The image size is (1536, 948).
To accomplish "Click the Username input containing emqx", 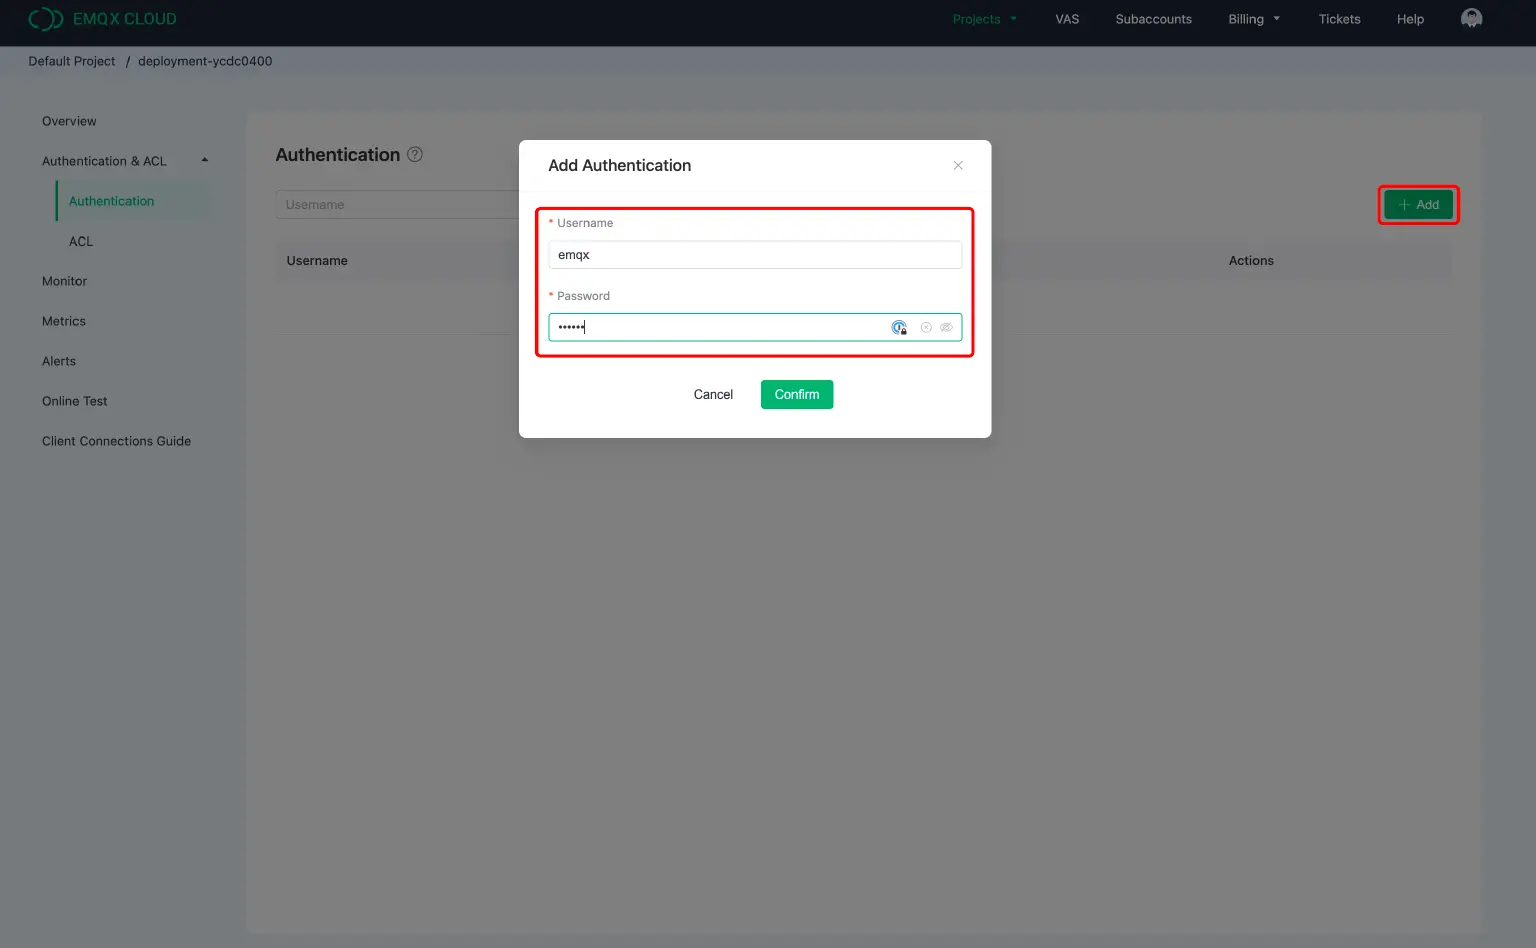I will pyautogui.click(x=754, y=254).
